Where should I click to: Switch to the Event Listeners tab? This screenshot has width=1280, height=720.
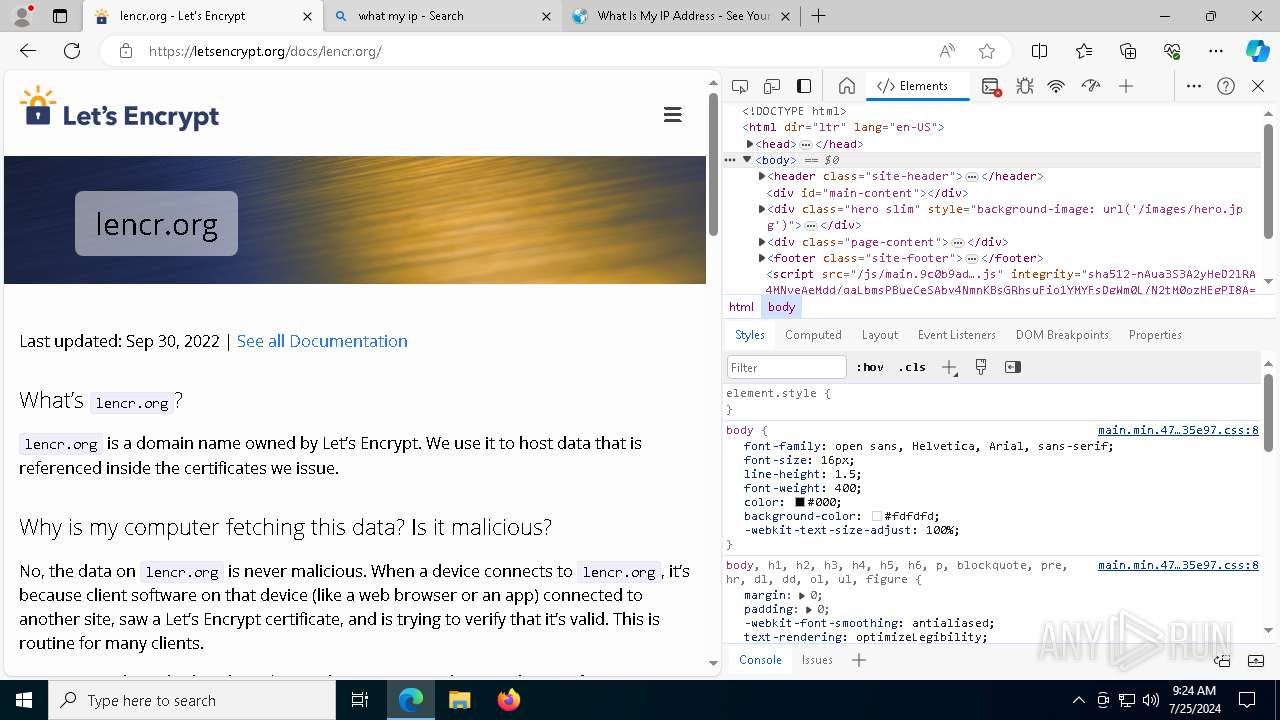coord(957,335)
